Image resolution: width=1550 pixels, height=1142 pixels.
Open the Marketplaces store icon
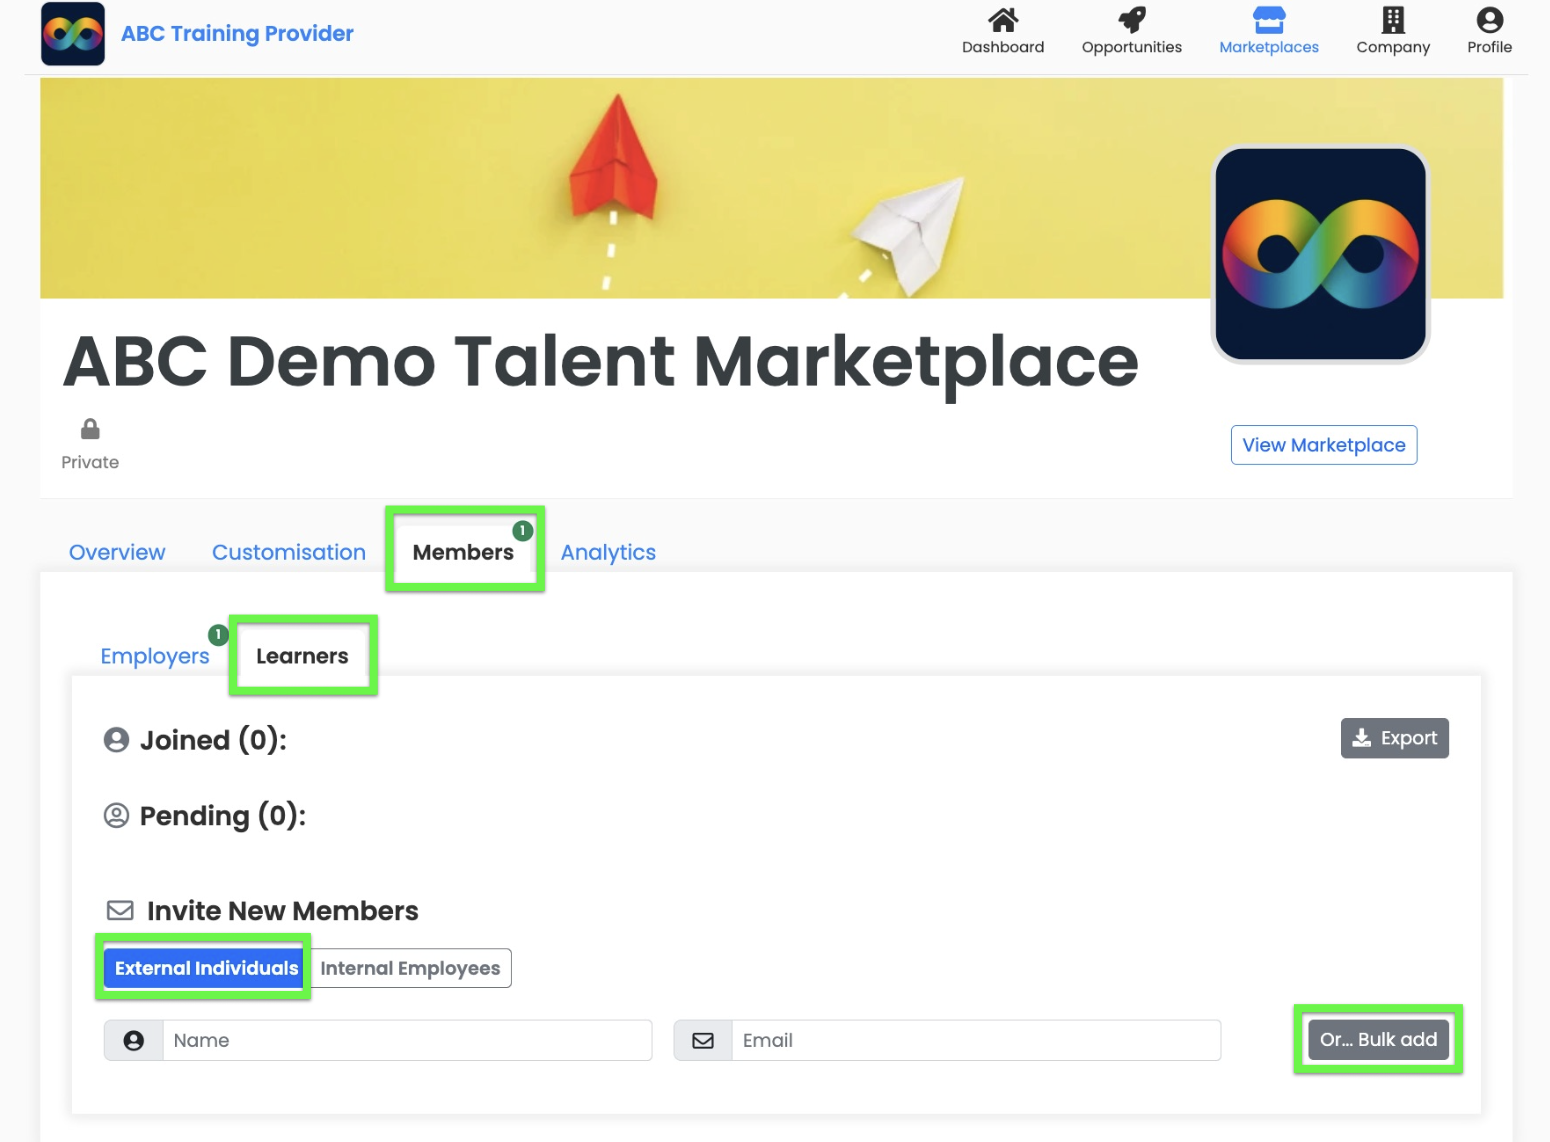(x=1268, y=20)
